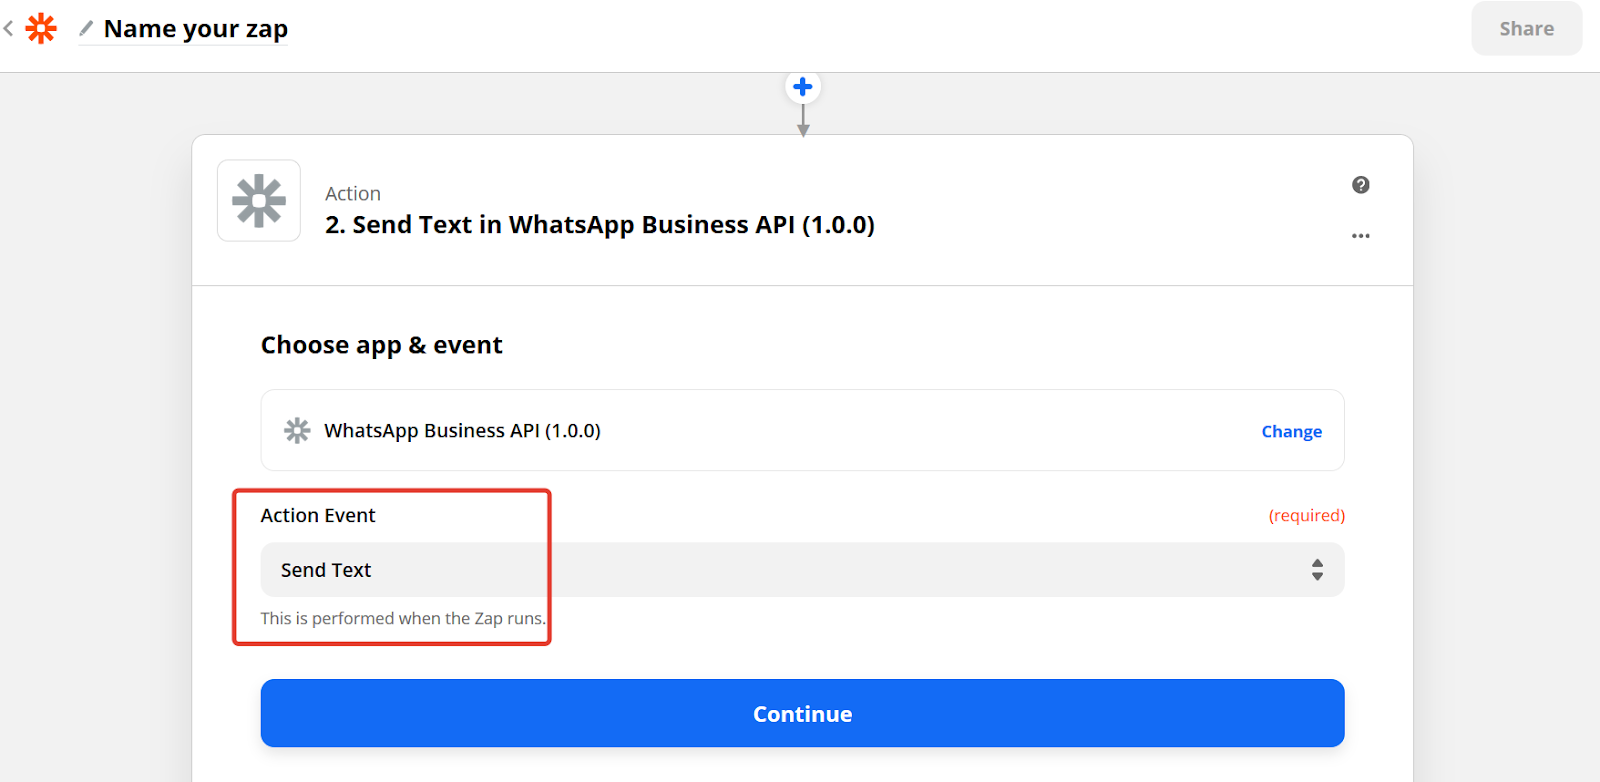Viewport: 1600px width, 782px height.
Task: Click the pencil icon to rename zap
Action: click(x=86, y=28)
